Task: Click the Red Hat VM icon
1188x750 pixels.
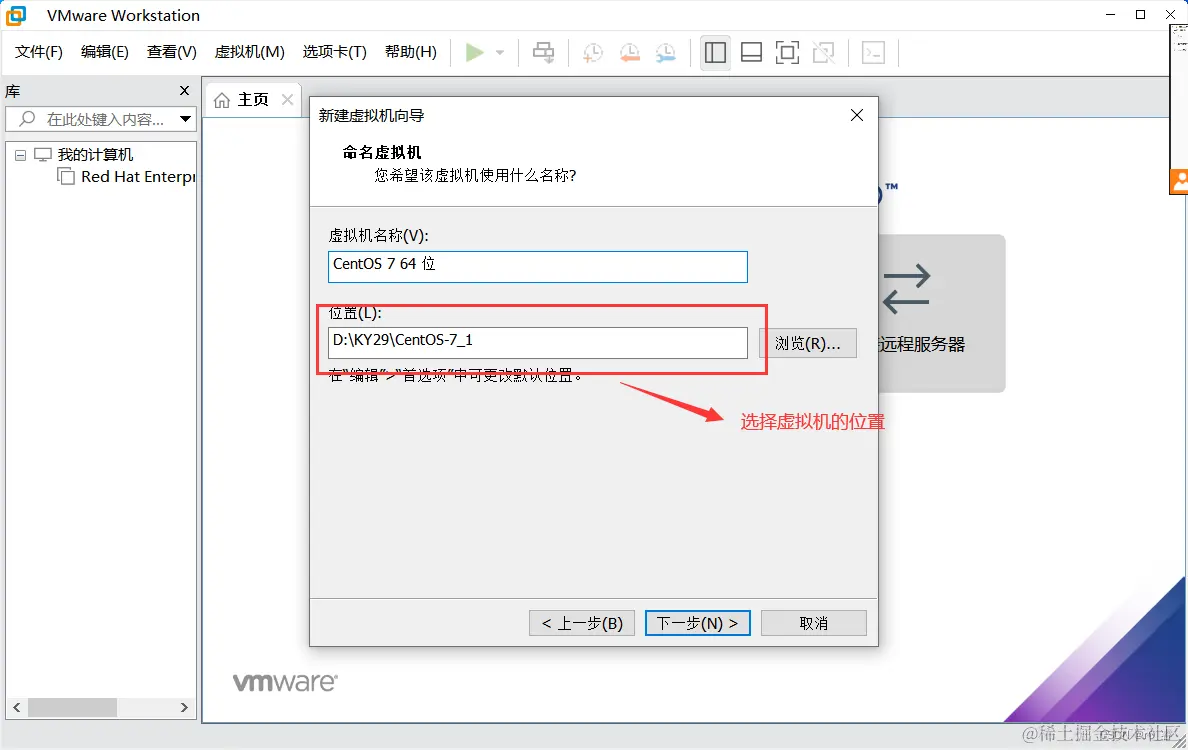Action: 66,177
